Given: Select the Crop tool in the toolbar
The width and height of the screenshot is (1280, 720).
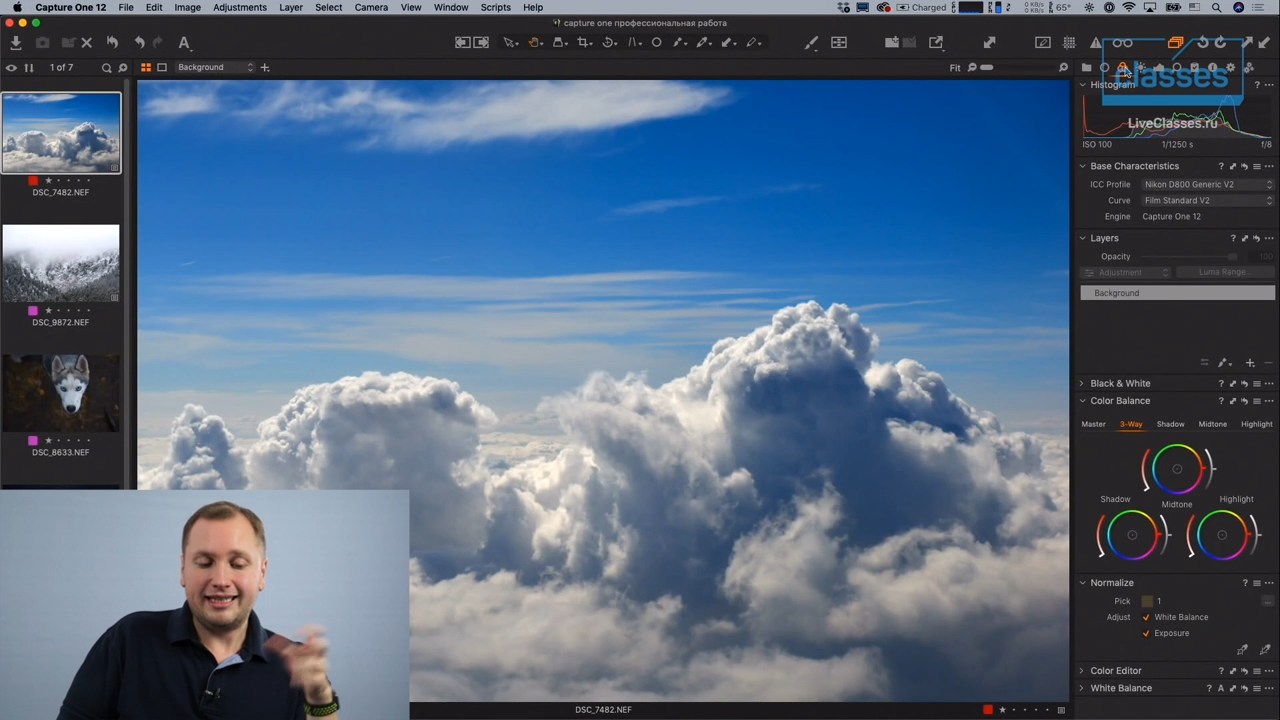Looking at the screenshot, I should [x=584, y=43].
